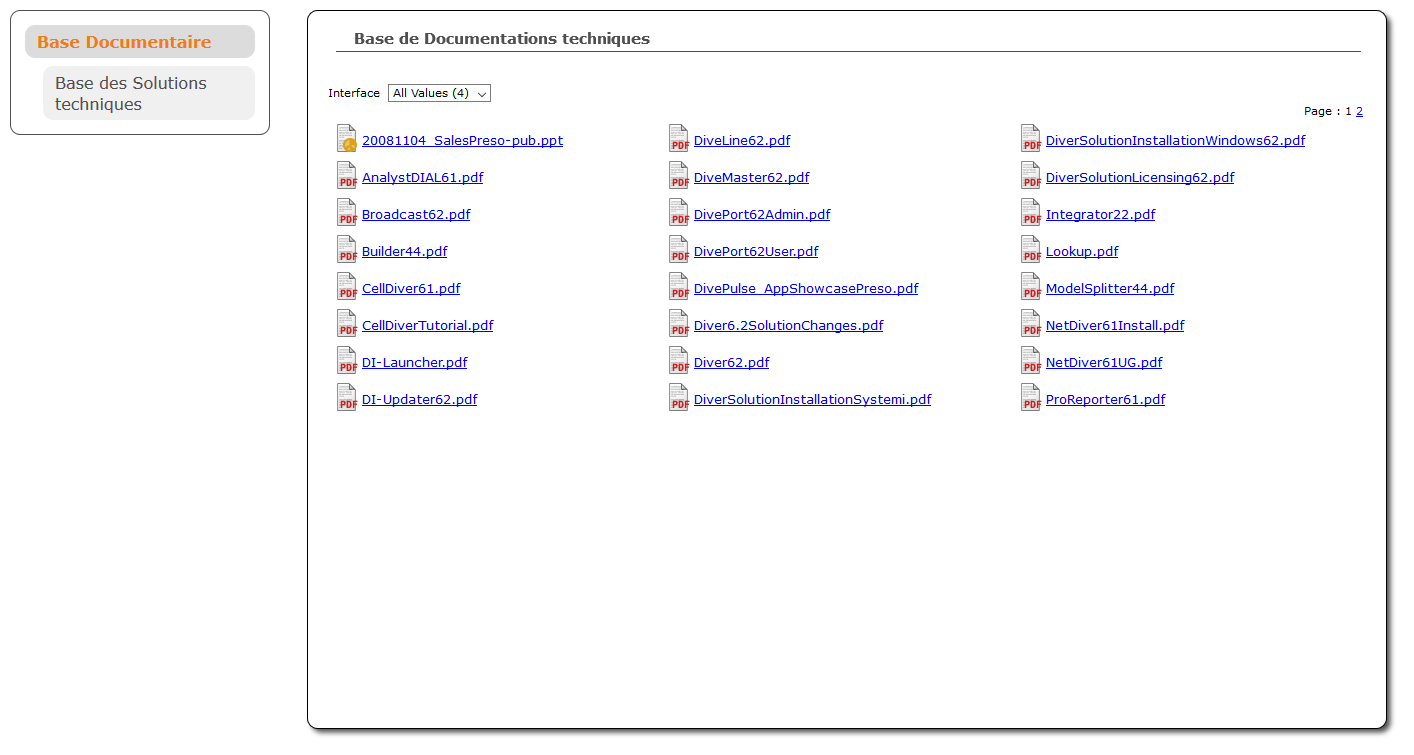
Task: Click the PDF icon next to Integrator22.pdf
Action: click(1031, 212)
